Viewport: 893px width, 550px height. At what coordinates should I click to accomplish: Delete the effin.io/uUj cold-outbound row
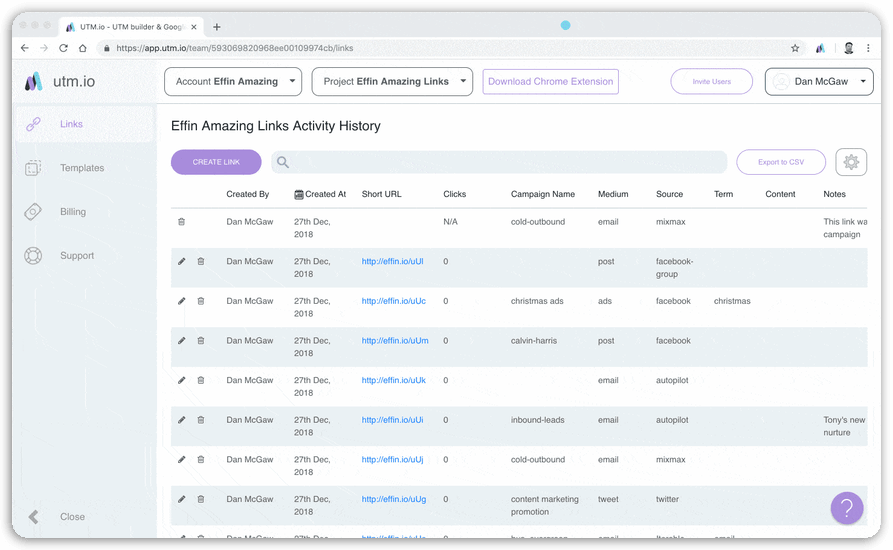(x=200, y=459)
